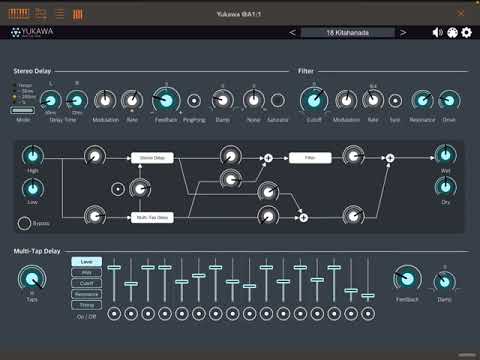The height and width of the screenshot is (360, 480).
Task: Click the audio speaker icon
Action: coord(437,32)
